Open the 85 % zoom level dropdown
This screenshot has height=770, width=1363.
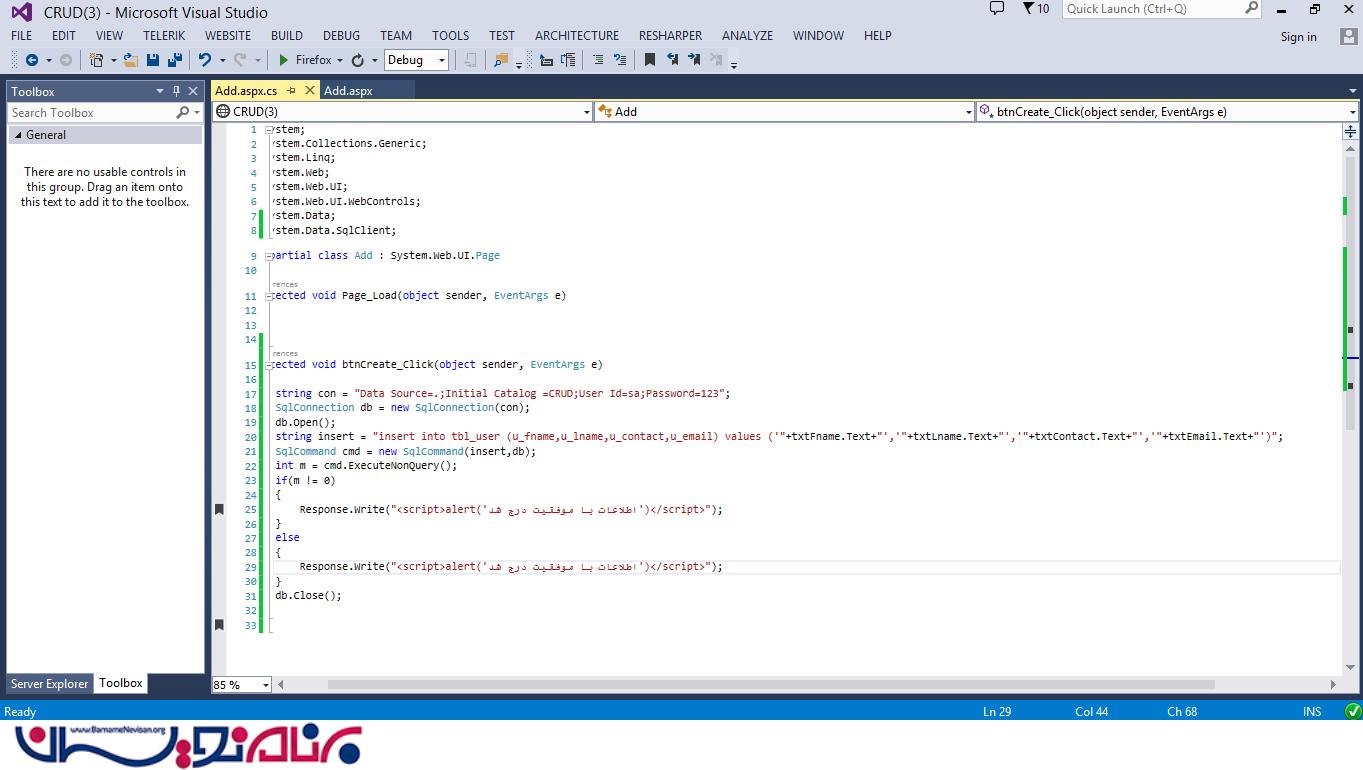265,685
